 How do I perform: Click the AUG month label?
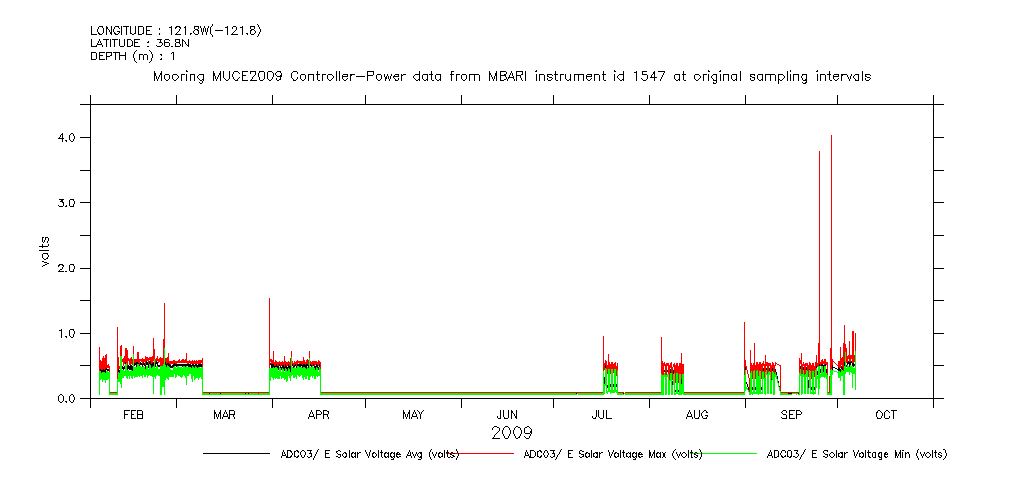(697, 414)
